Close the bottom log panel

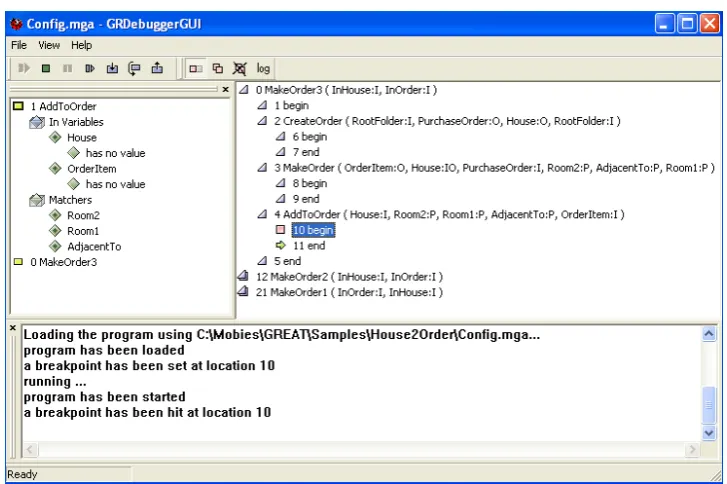point(13,328)
